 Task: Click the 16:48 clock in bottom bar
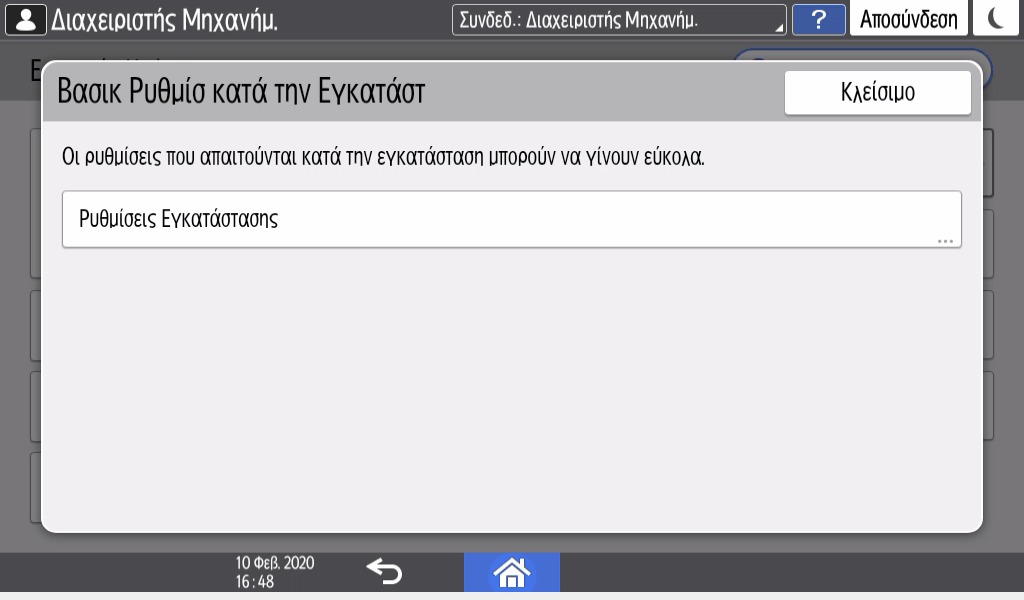(255, 581)
